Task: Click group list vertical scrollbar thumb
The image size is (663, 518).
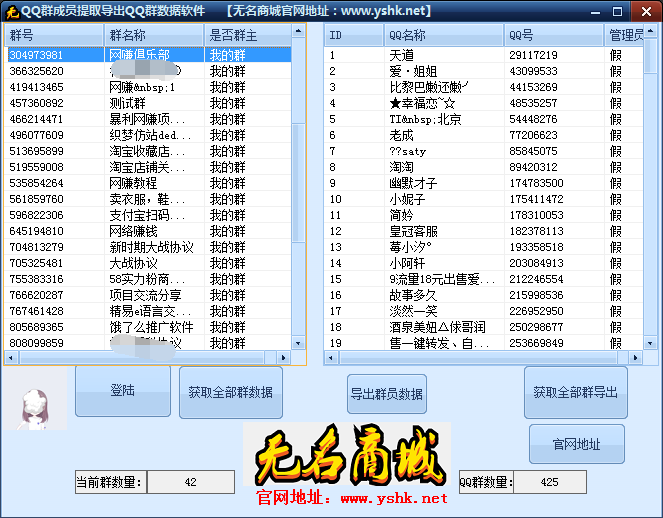Action: (299, 183)
